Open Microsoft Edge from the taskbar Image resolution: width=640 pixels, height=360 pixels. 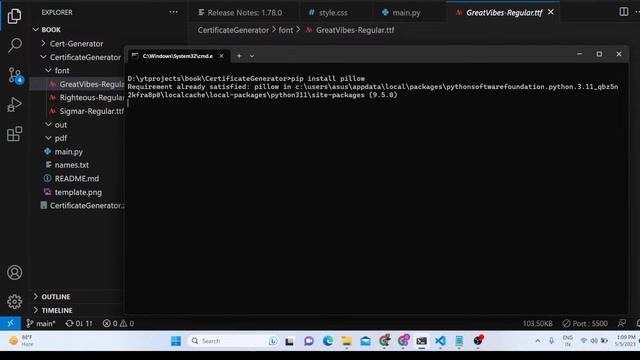click(x=328, y=341)
